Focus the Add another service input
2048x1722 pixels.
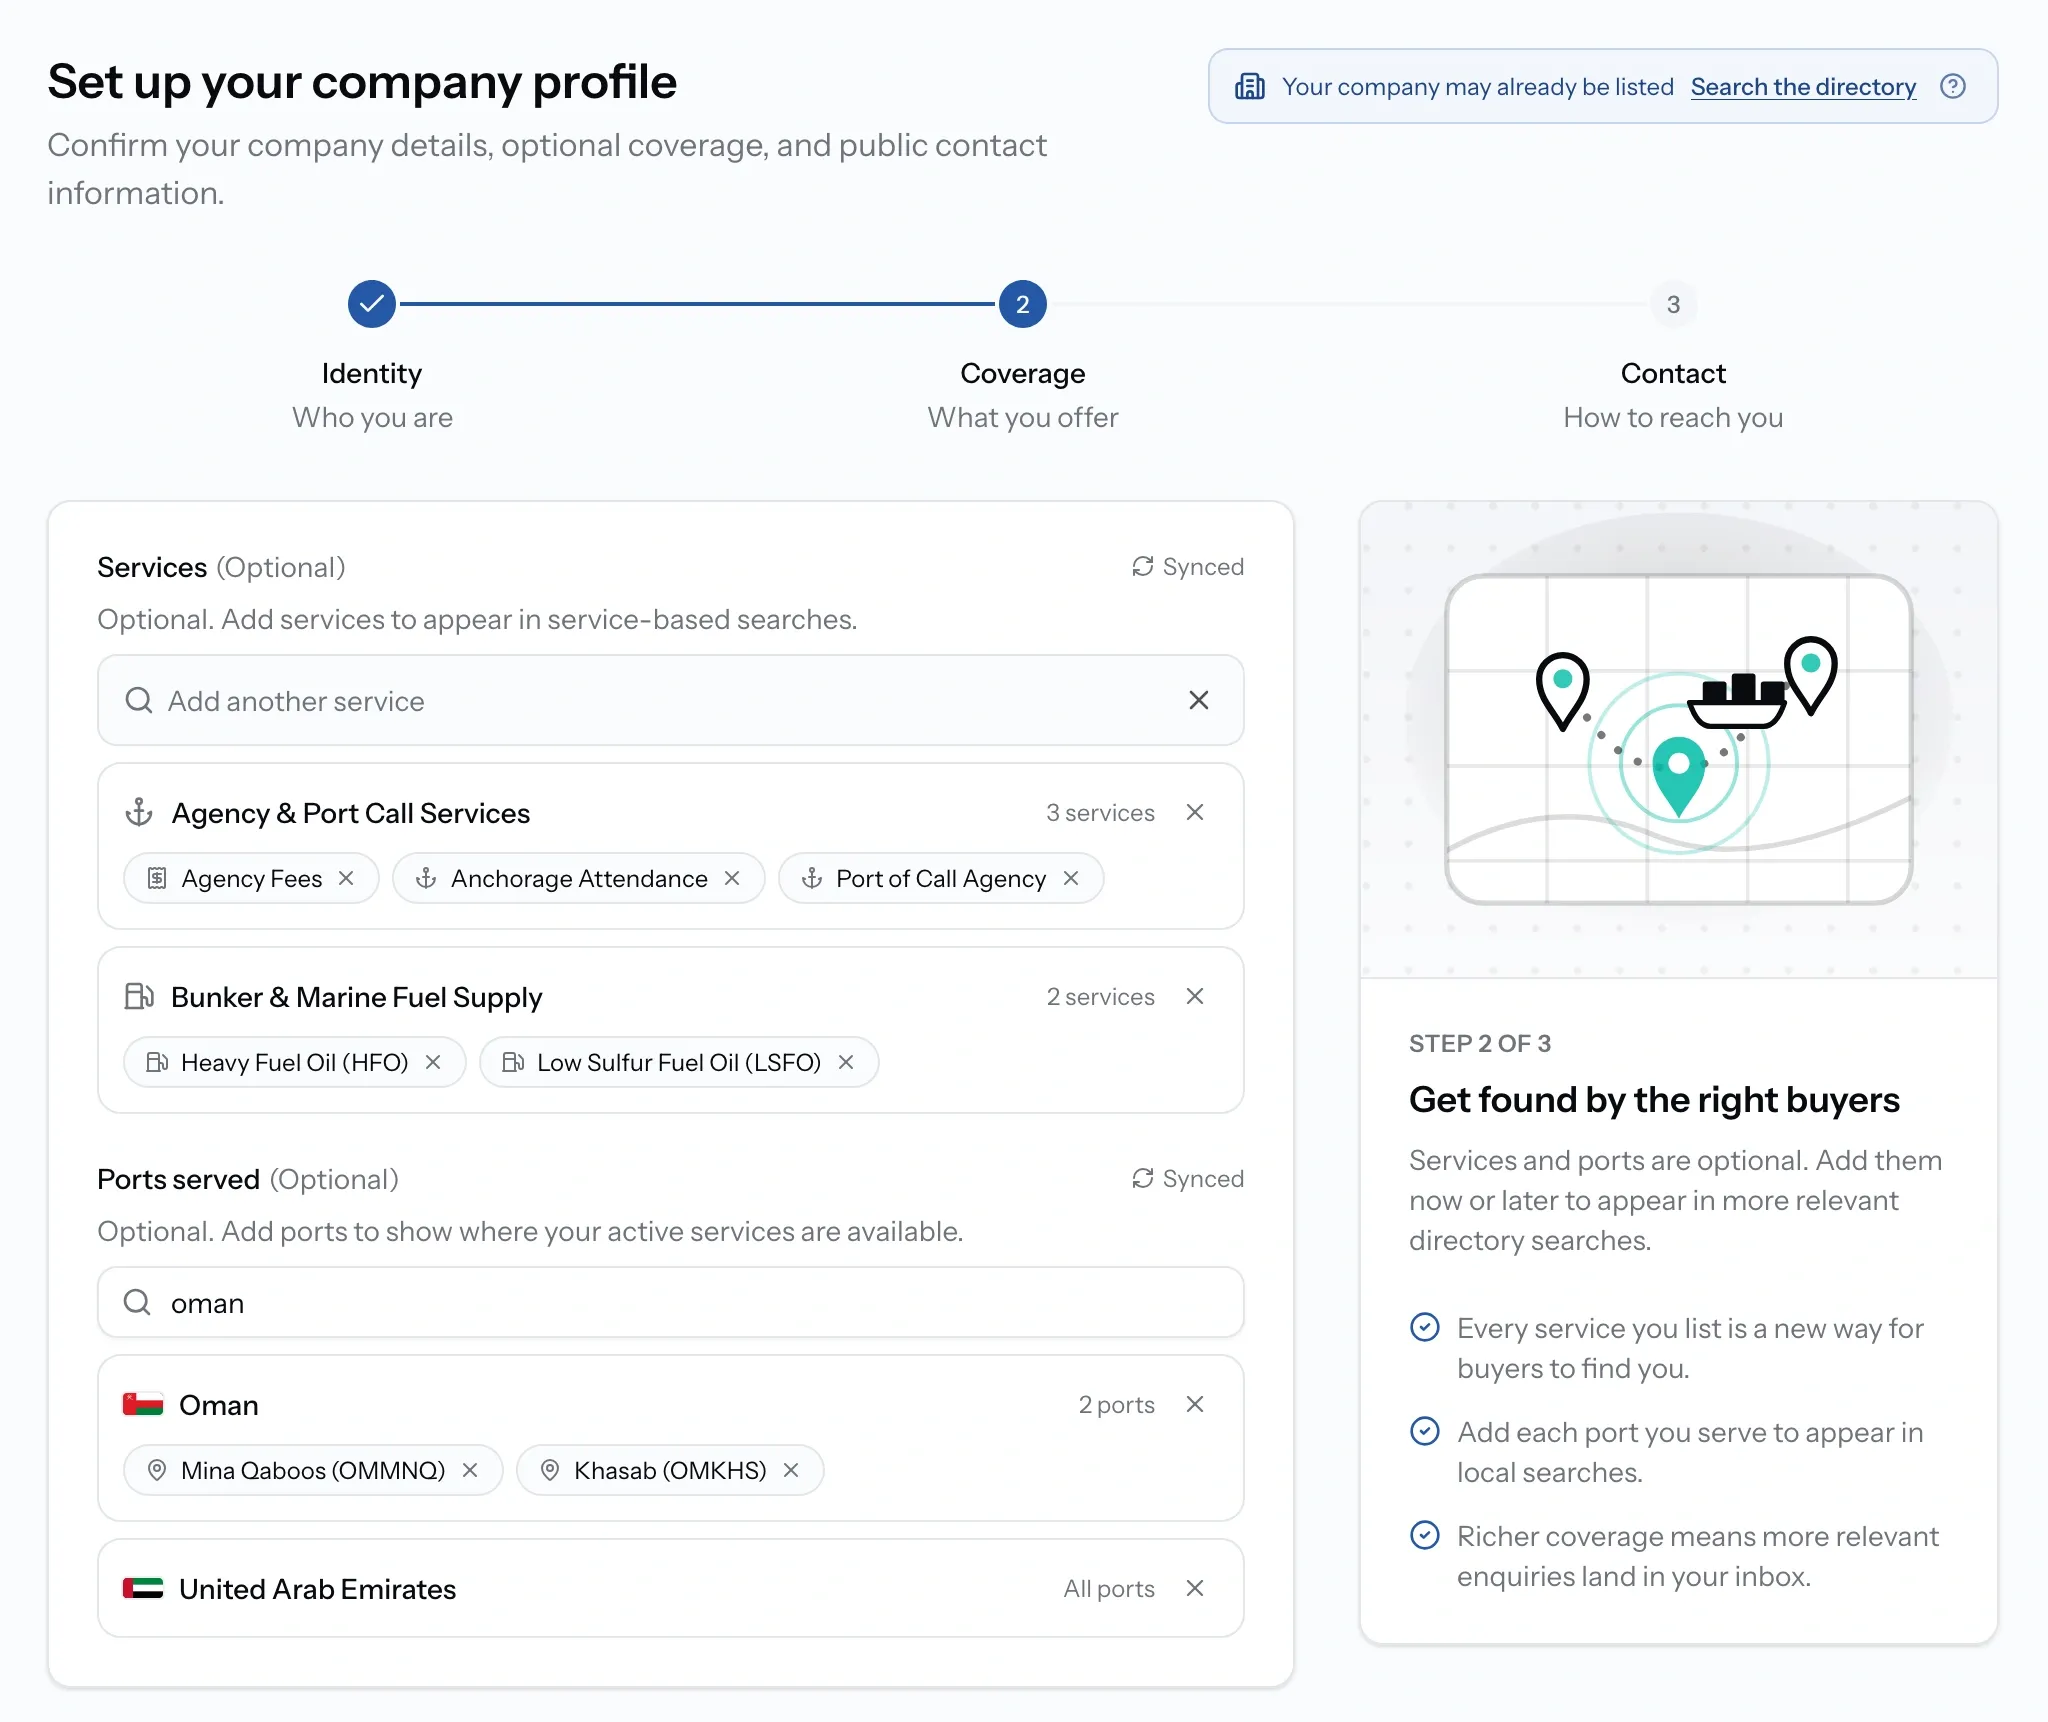coord(670,700)
